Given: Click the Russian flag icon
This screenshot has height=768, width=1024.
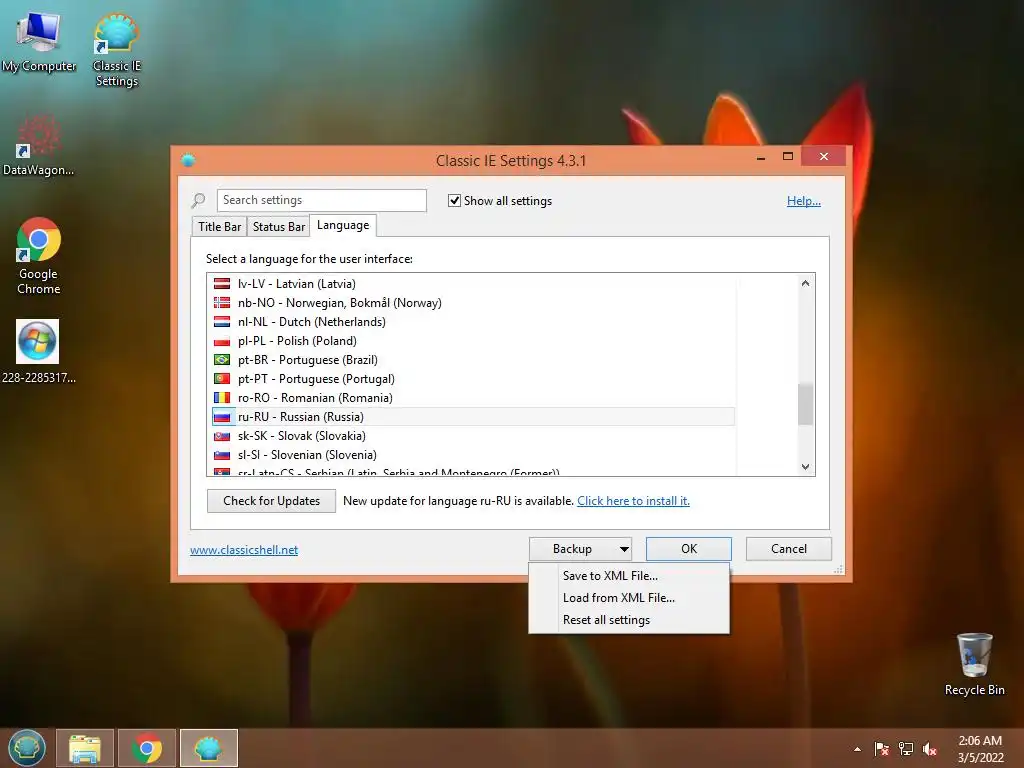Looking at the screenshot, I should (x=222, y=417).
